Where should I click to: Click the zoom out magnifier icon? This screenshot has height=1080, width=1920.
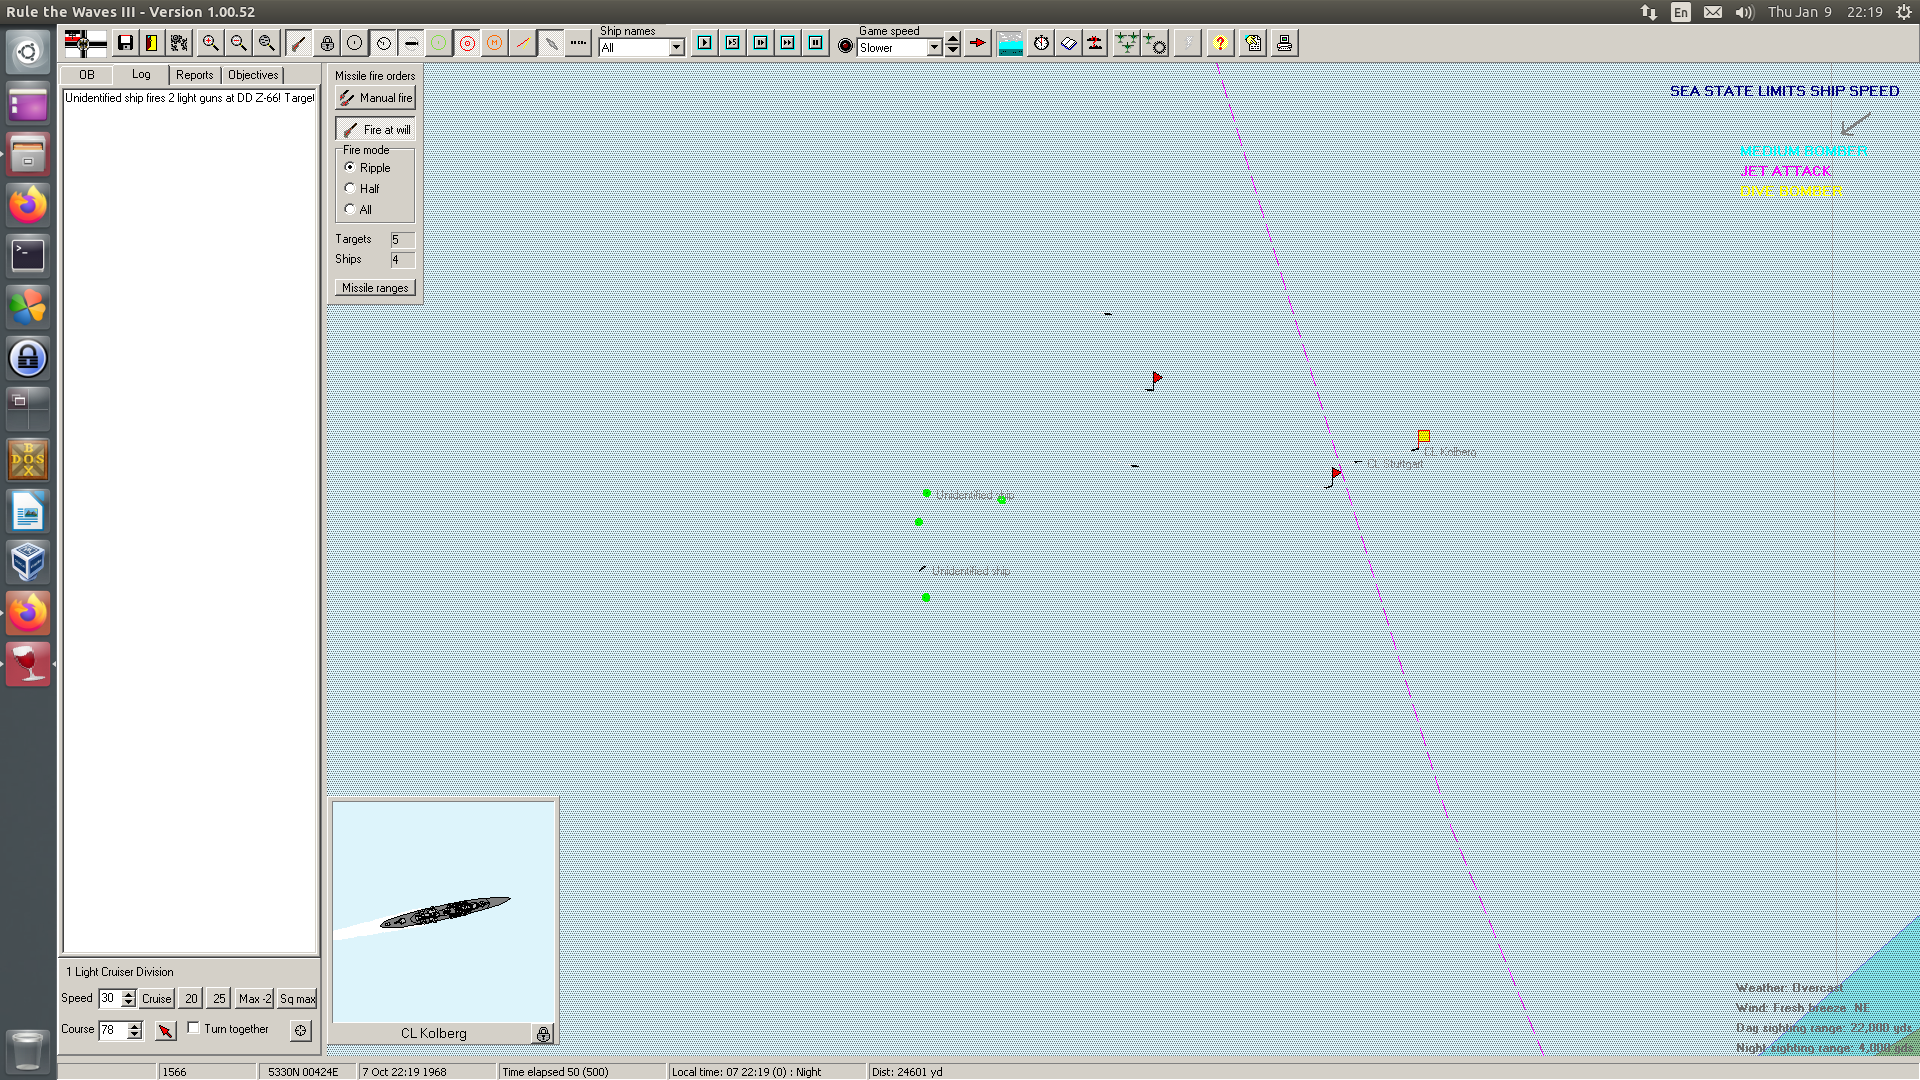(x=238, y=43)
